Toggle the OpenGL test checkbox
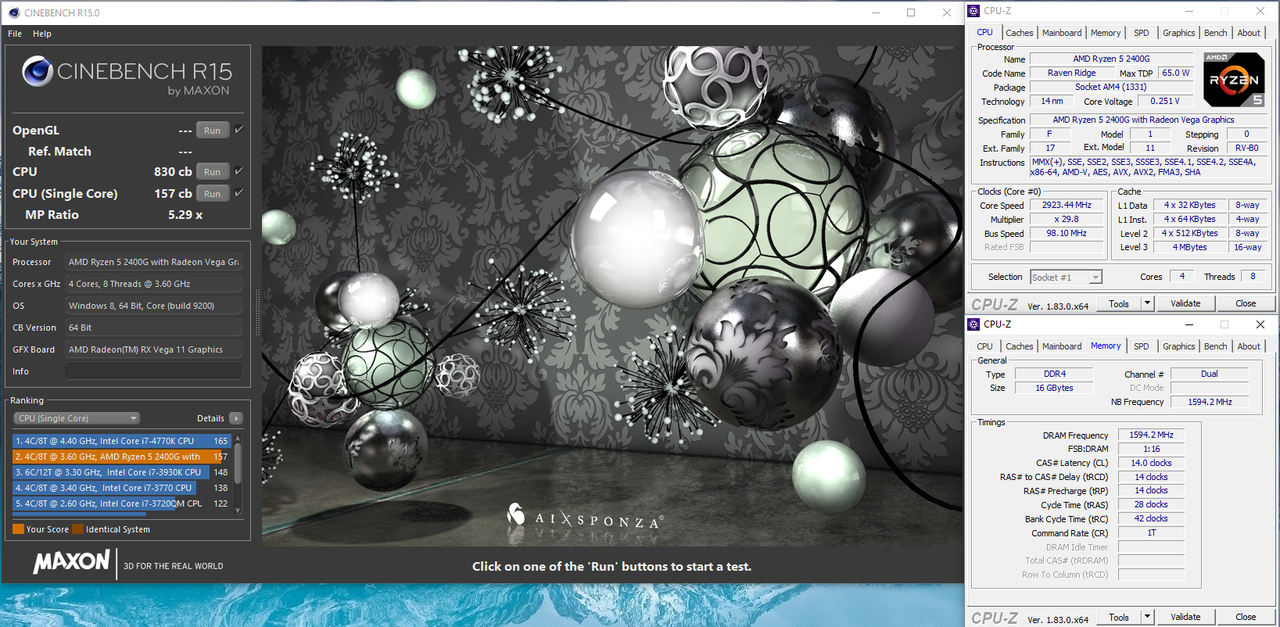1280x627 pixels. (239, 130)
